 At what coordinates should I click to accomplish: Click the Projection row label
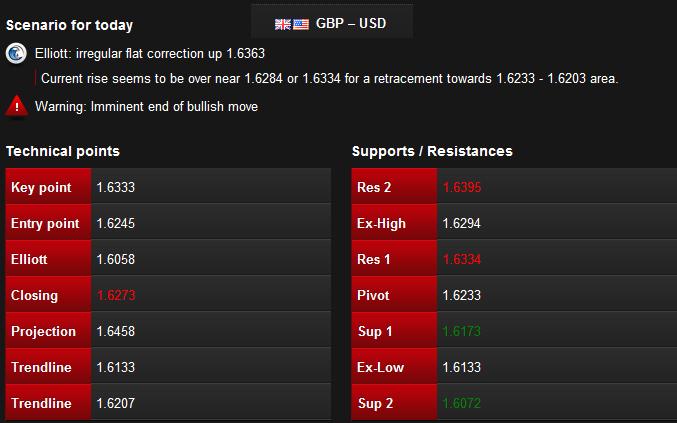[x=43, y=331]
